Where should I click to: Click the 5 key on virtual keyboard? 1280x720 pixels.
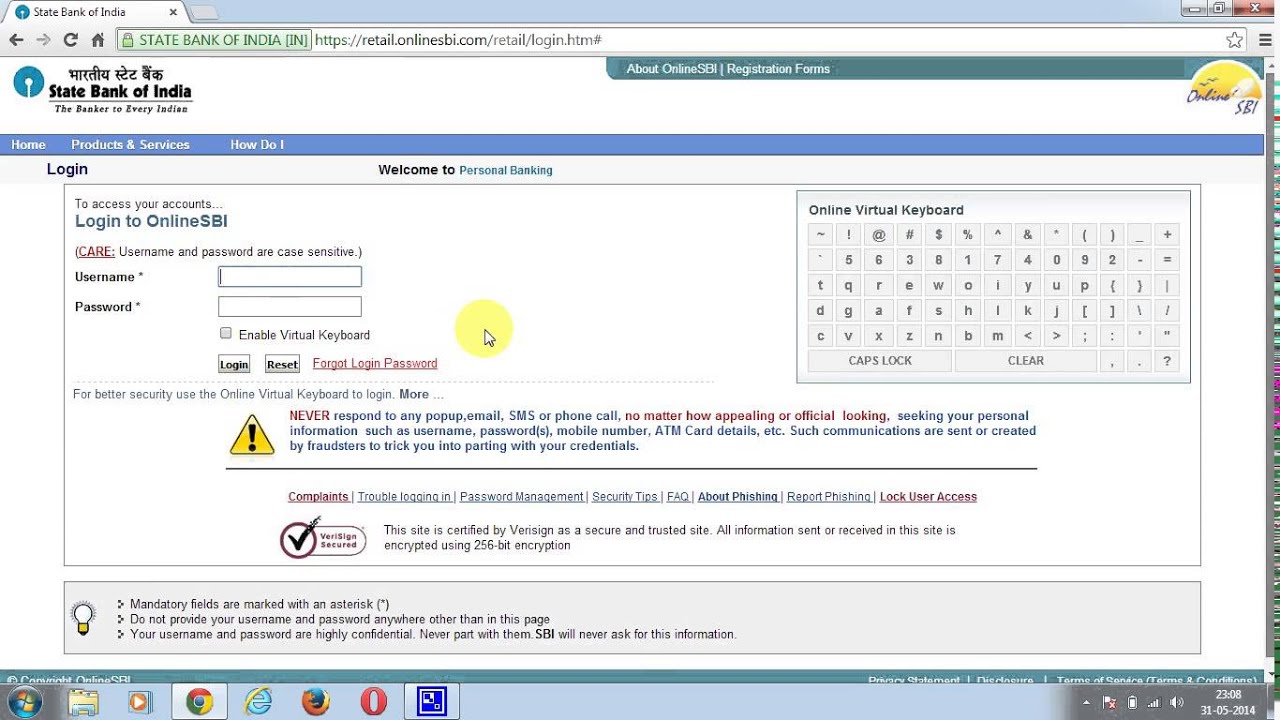coord(849,260)
